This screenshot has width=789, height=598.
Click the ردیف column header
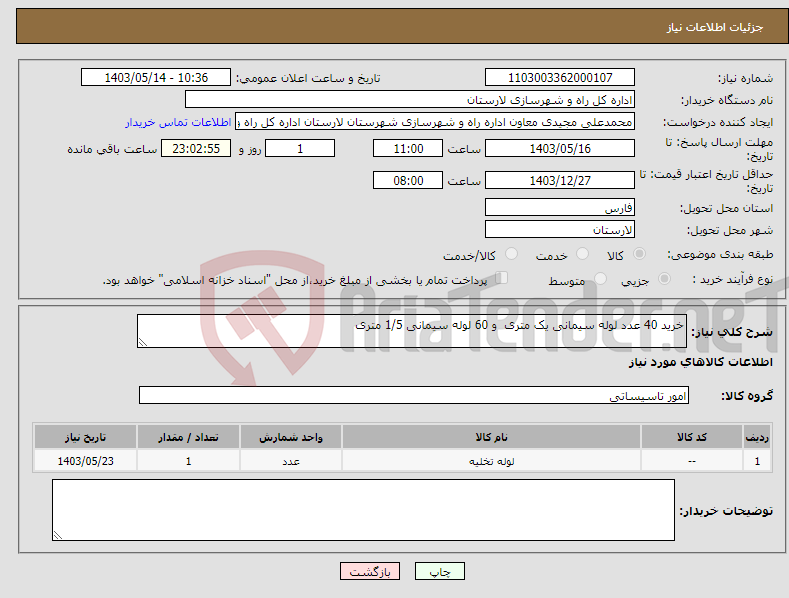[x=757, y=437]
